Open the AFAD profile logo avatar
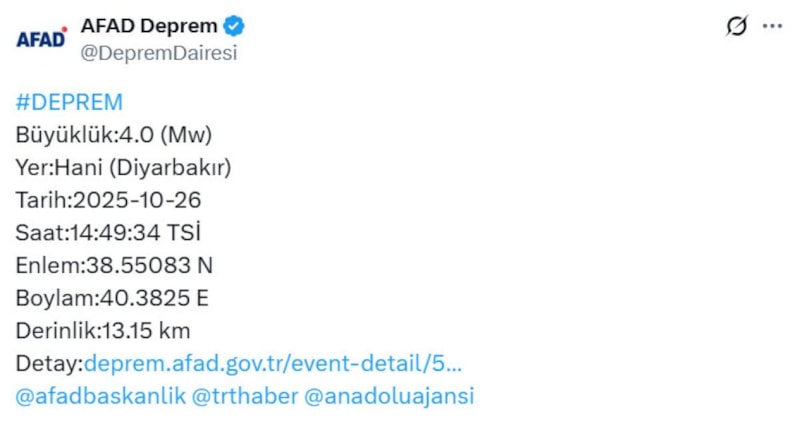 (42, 39)
